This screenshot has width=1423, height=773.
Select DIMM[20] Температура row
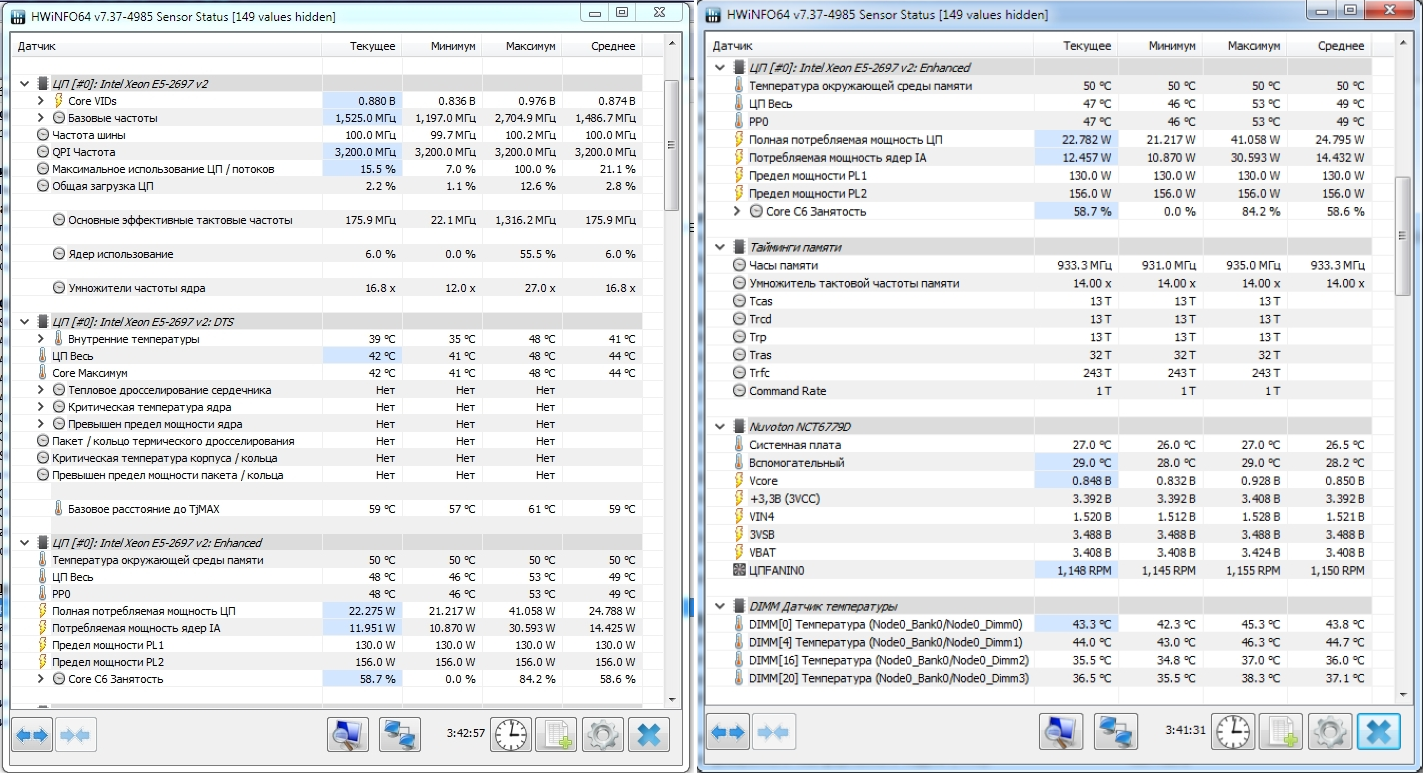[x=1040, y=678]
